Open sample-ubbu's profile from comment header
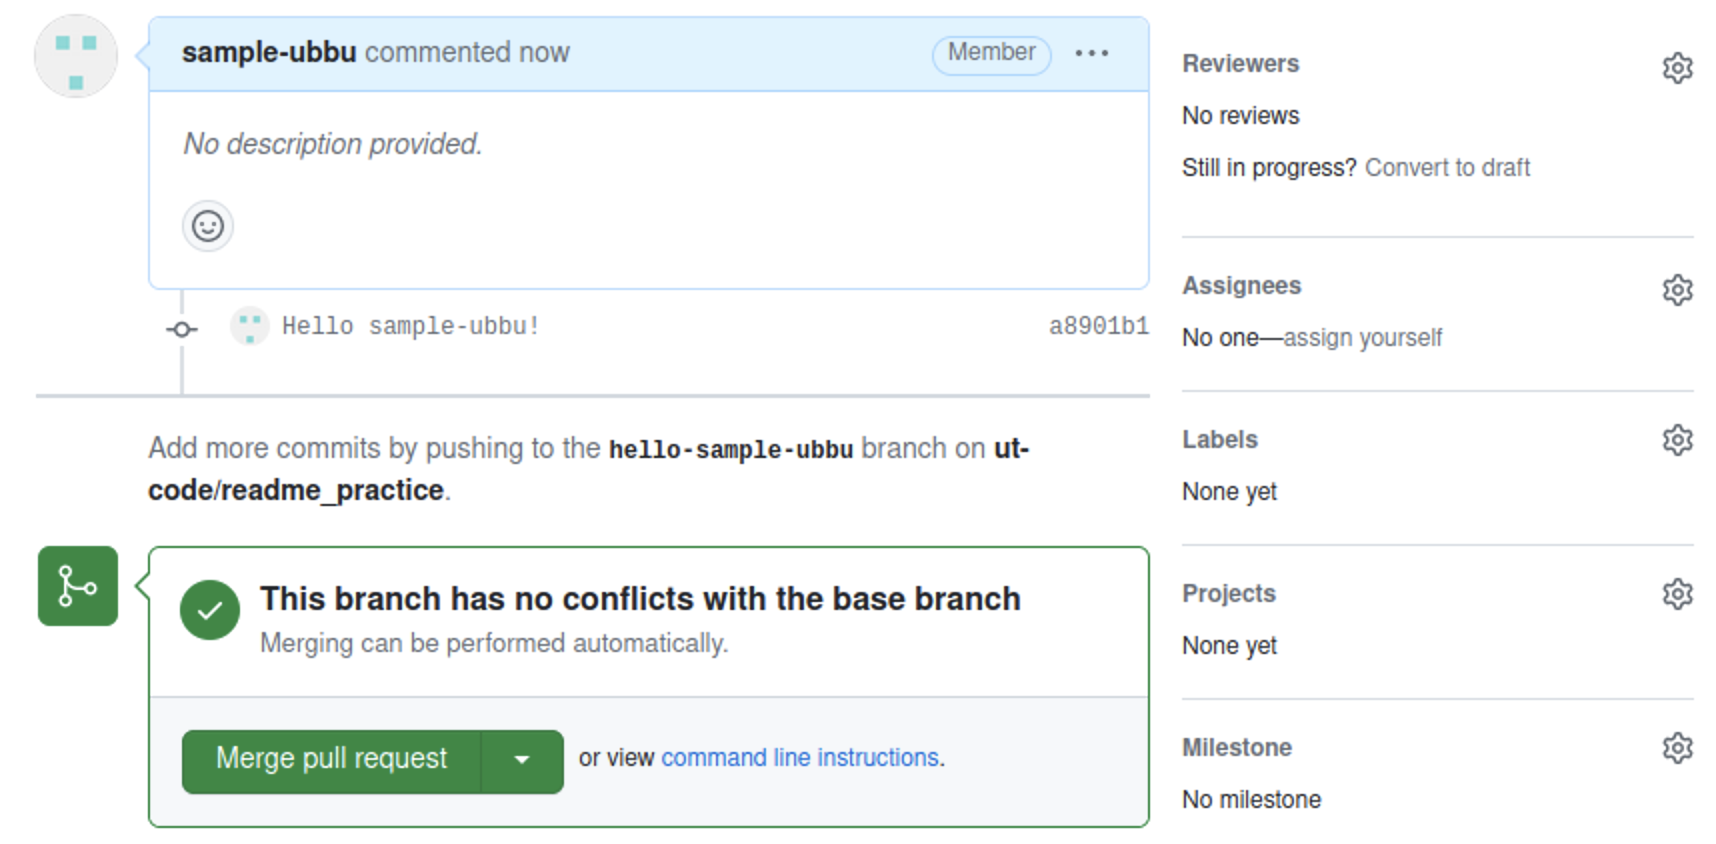1716x844 pixels. click(269, 52)
